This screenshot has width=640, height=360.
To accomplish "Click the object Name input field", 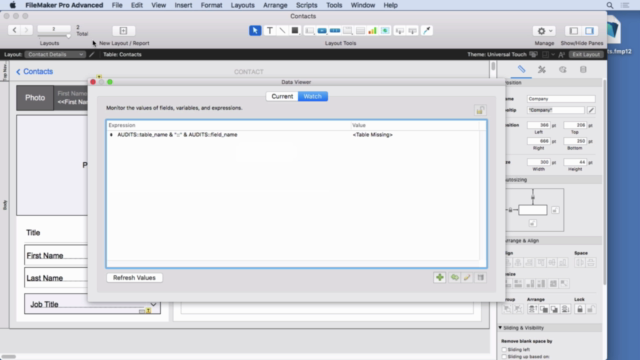I will (x=561, y=99).
